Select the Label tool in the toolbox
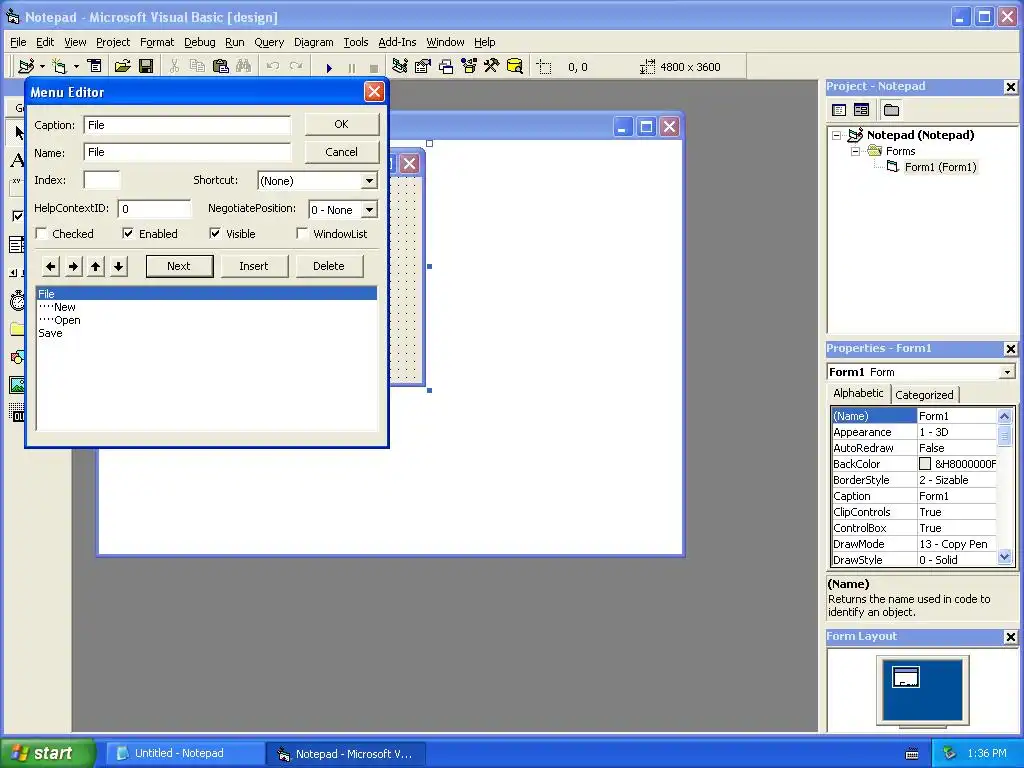Image resolution: width=1024 pixels, height=768 pixels. 18,160
